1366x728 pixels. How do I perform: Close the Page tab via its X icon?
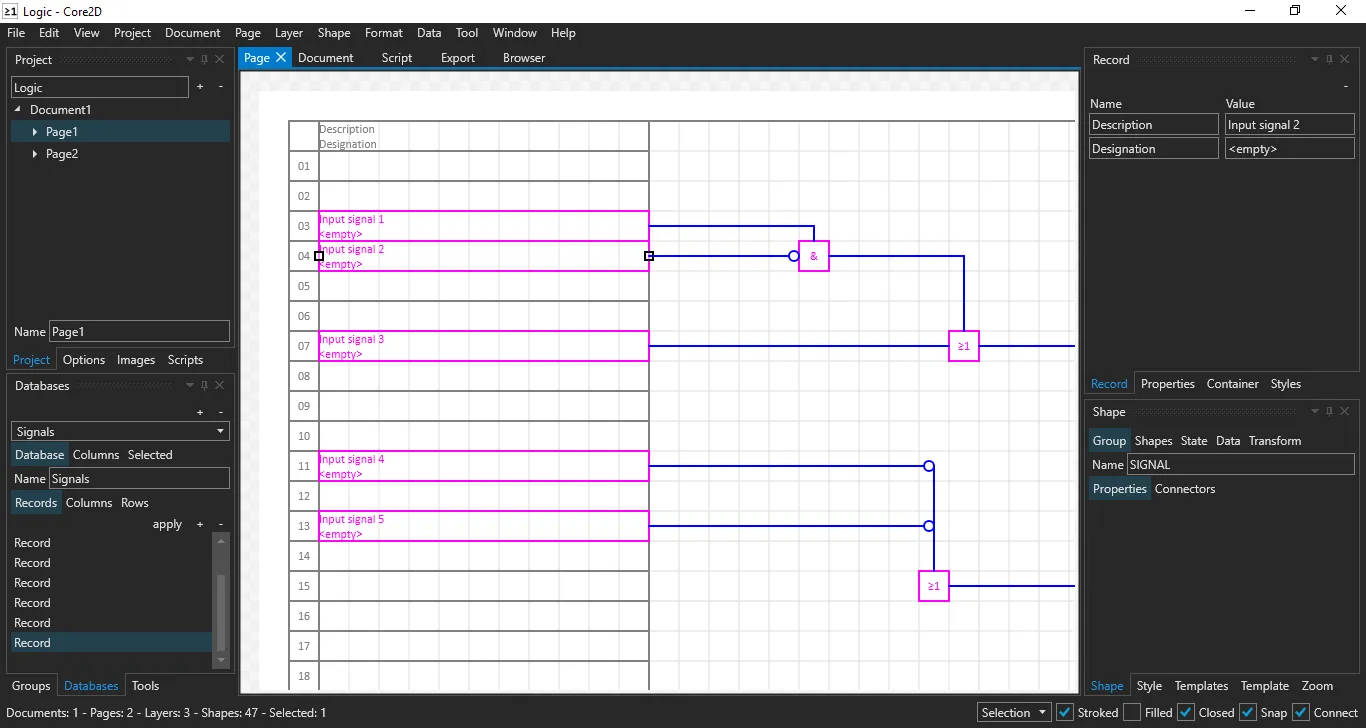tap(281, 57)
